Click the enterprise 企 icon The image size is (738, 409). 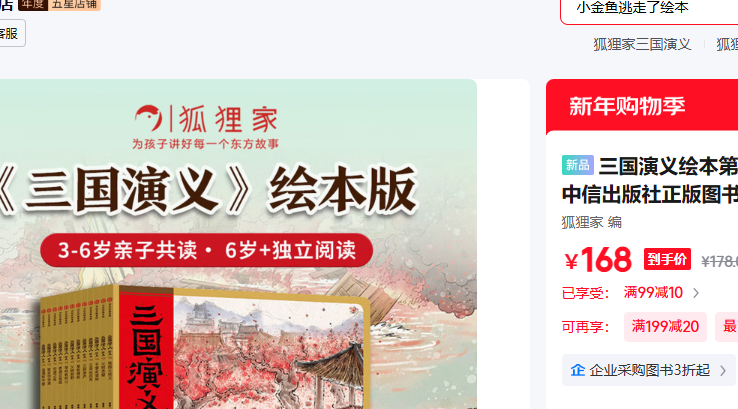pos(578,370)
